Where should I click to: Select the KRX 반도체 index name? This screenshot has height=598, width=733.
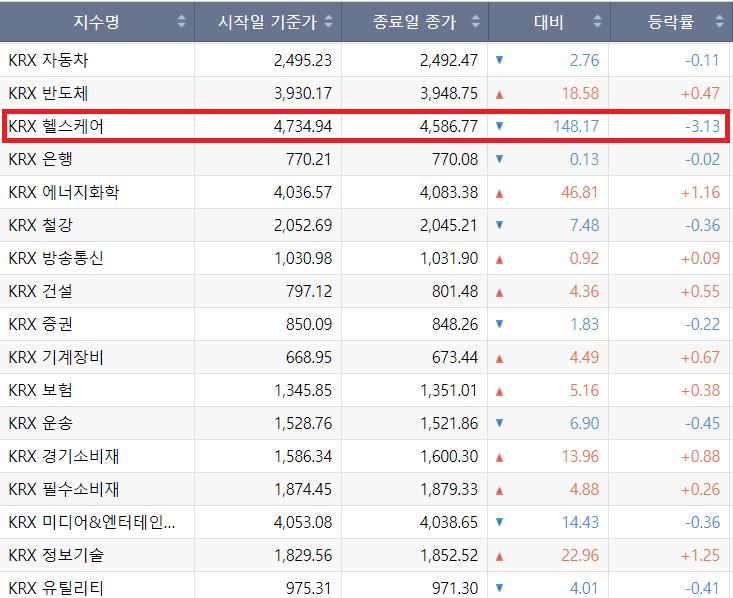(48, 93)
